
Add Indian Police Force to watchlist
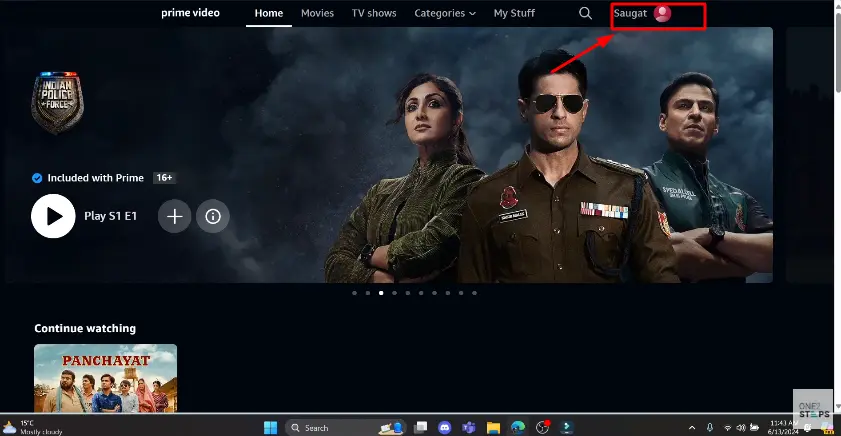coord(174,216)
